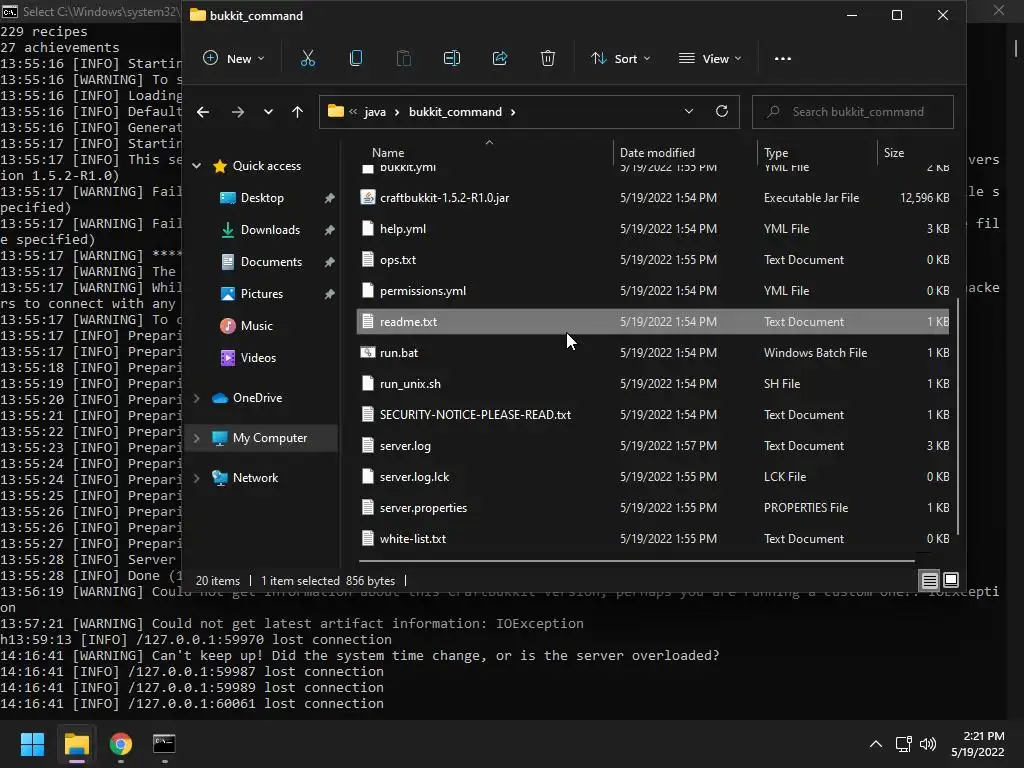The height and width of the screenshot is (768, 1024).
Task: Click the Paste clipboard icon in toolbar
Action: coord(404,59)
